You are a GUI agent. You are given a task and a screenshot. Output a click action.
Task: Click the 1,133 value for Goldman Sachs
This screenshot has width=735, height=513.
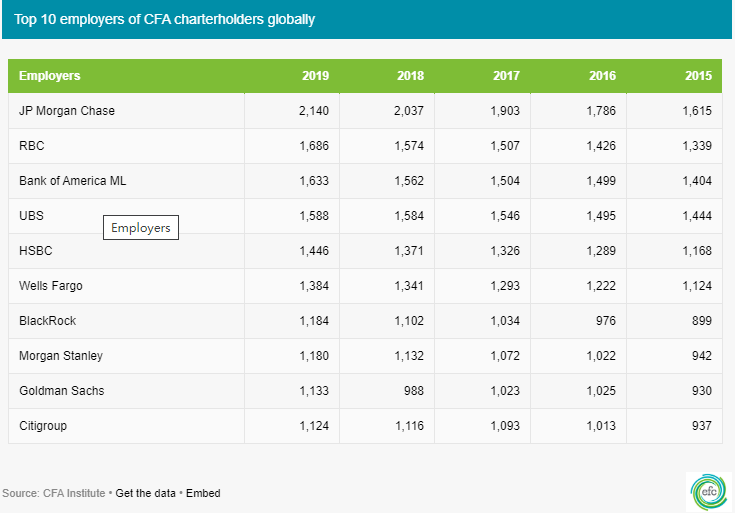pyautogui.click(x=314, y=391)
